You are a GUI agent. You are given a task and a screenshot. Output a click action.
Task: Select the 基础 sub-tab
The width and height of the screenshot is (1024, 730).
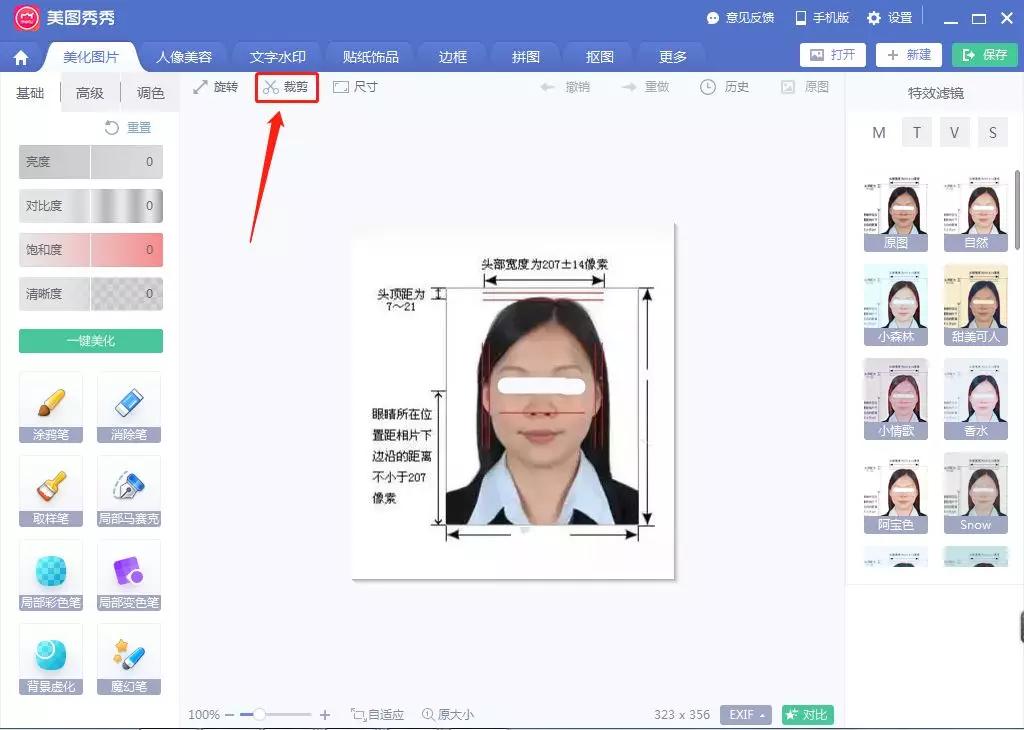point(30,93)
